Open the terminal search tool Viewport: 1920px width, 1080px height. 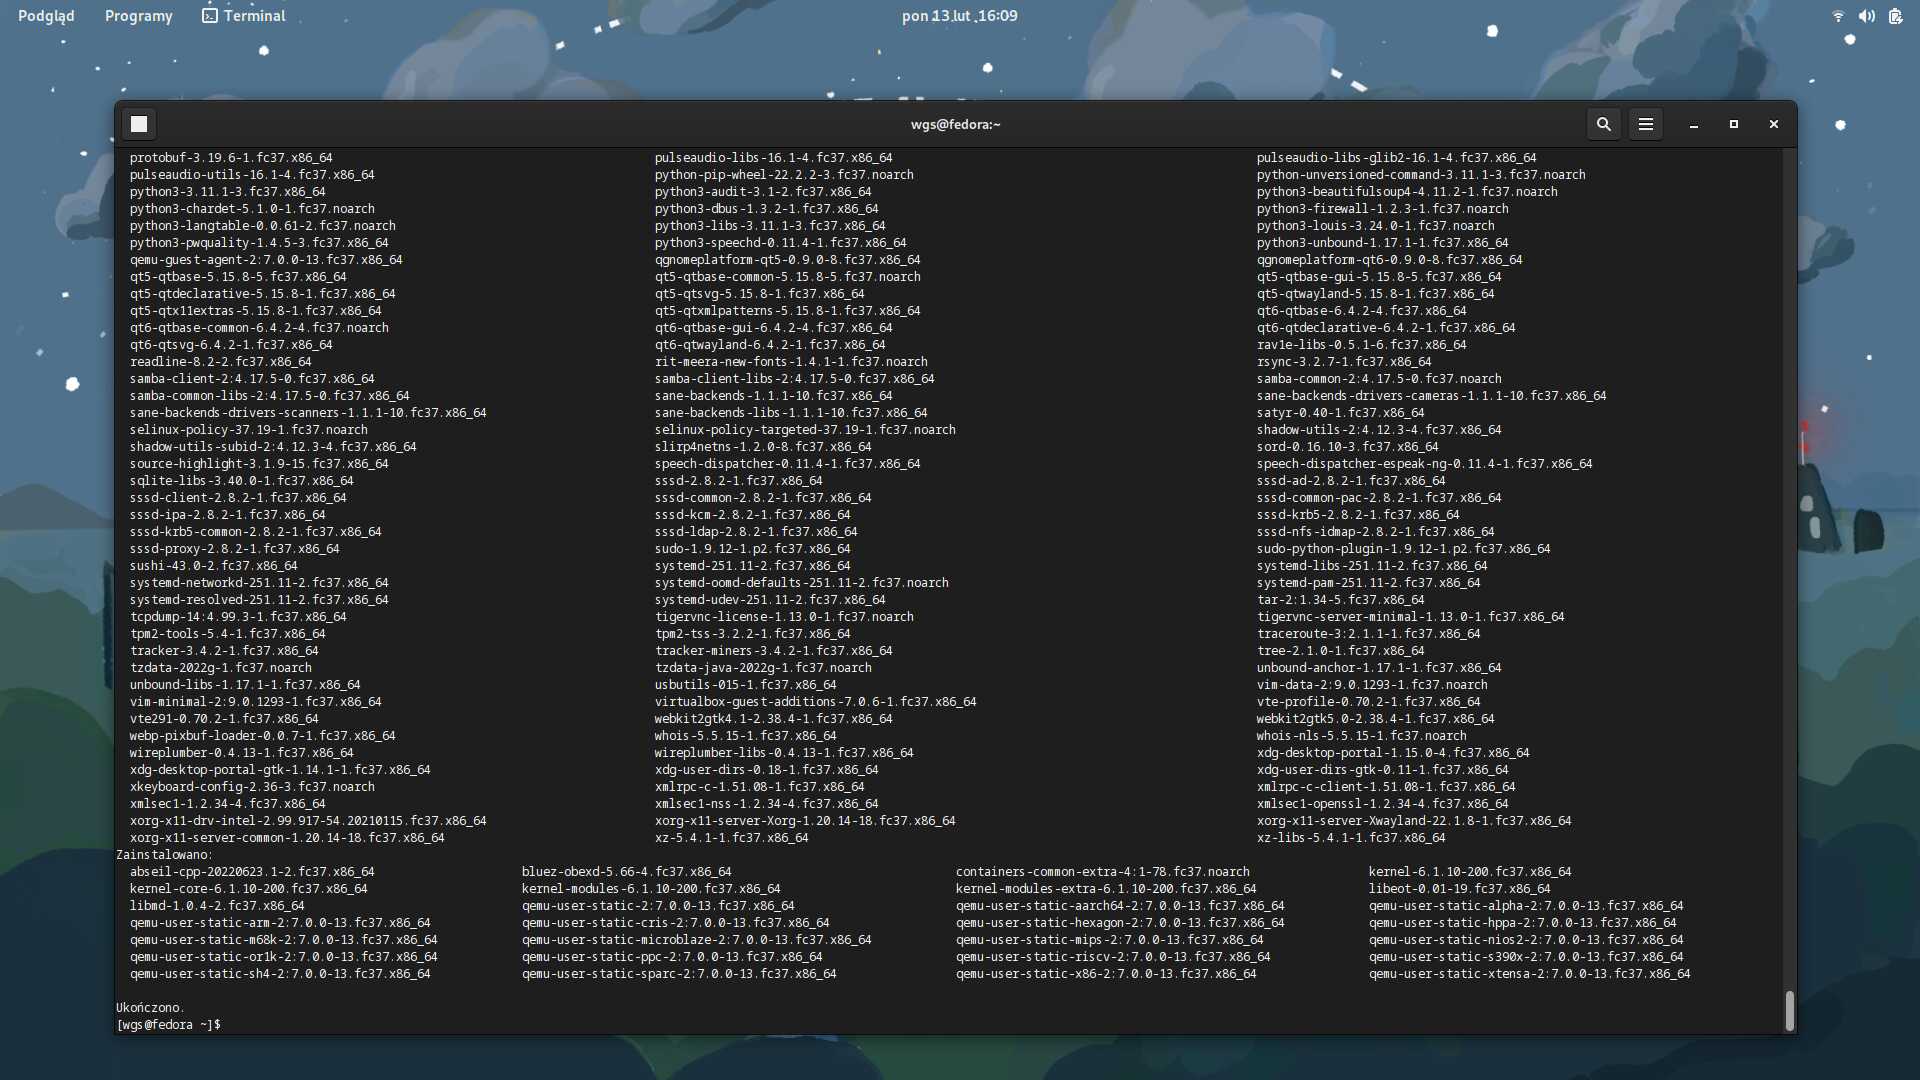pos(1604,124)
